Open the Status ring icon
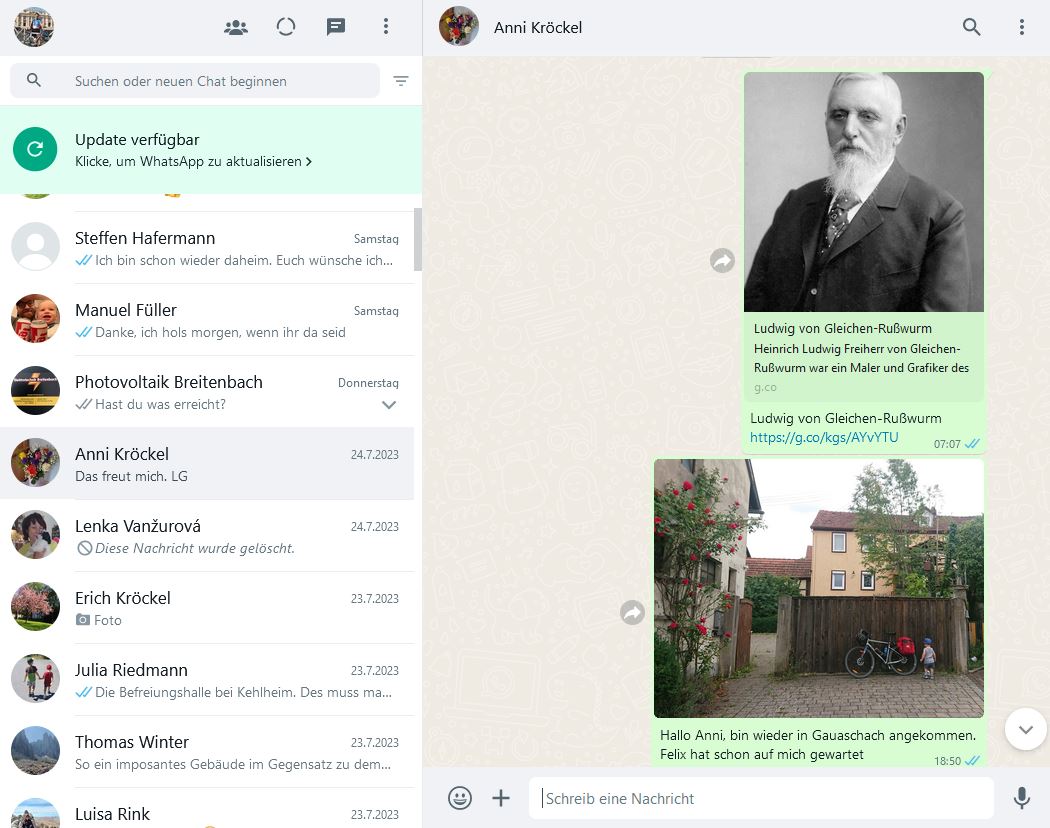This screenshot has height=828, width=1050. point(286,27)
